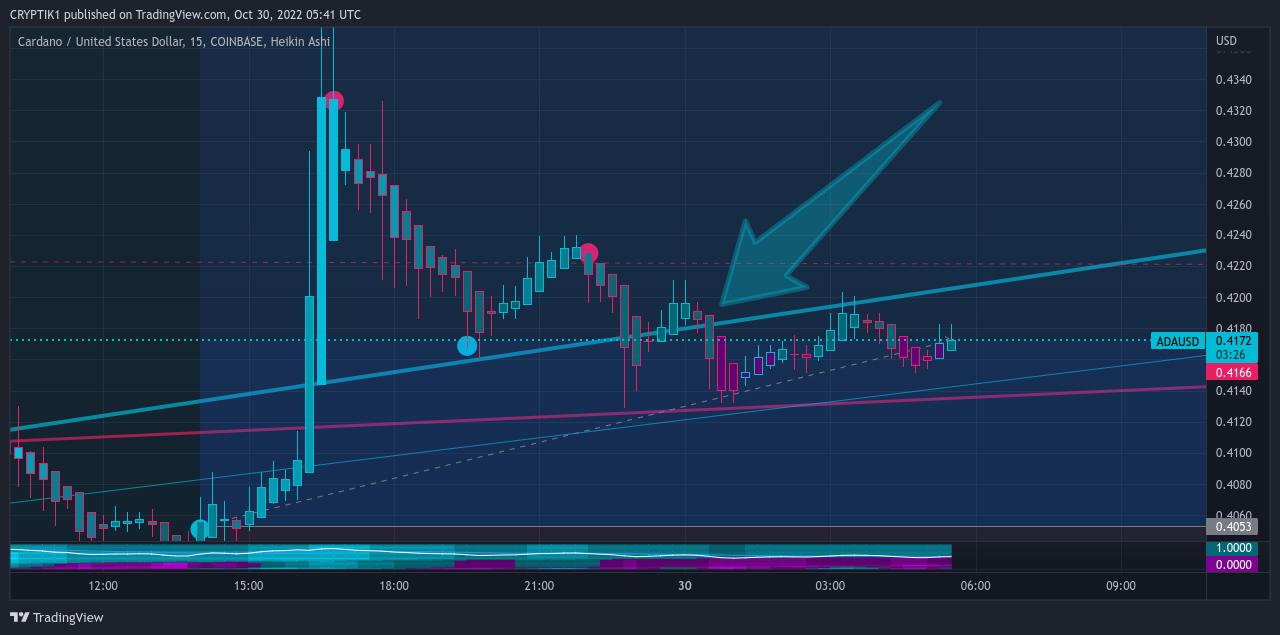This screenshot has height=635, width=1280.
Task: Click the 0.4300 price axis label
Action: [x=1232, y=142]
